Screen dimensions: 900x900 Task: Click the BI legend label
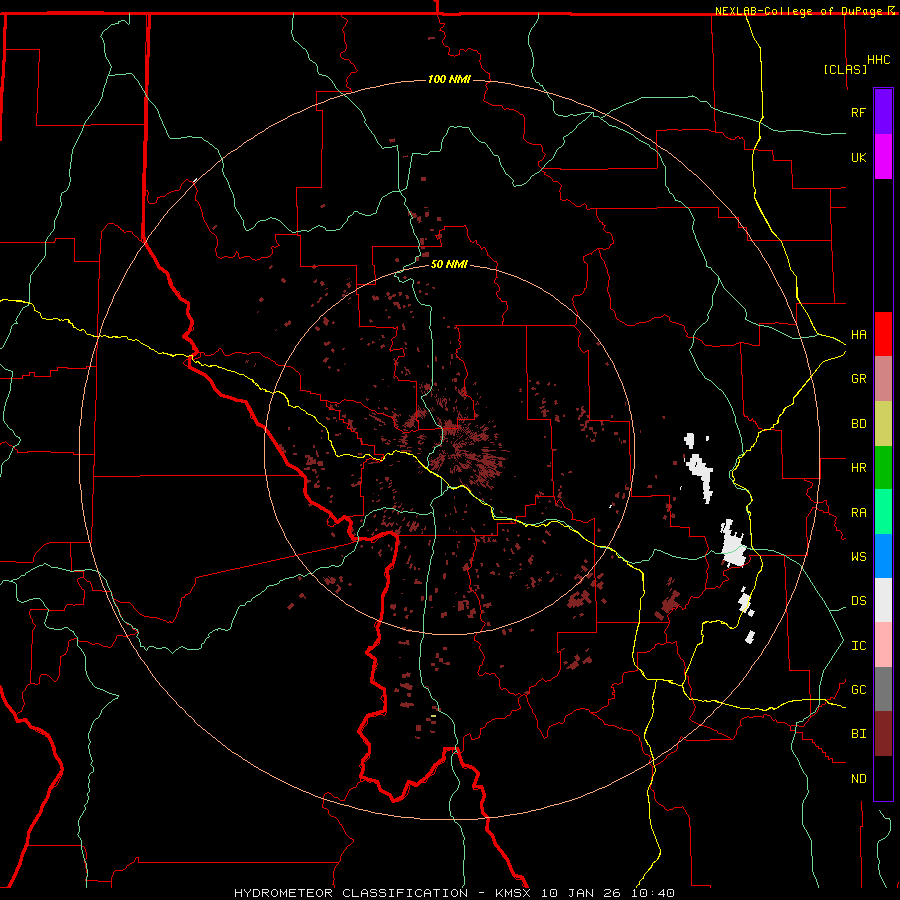pos(858,734)
